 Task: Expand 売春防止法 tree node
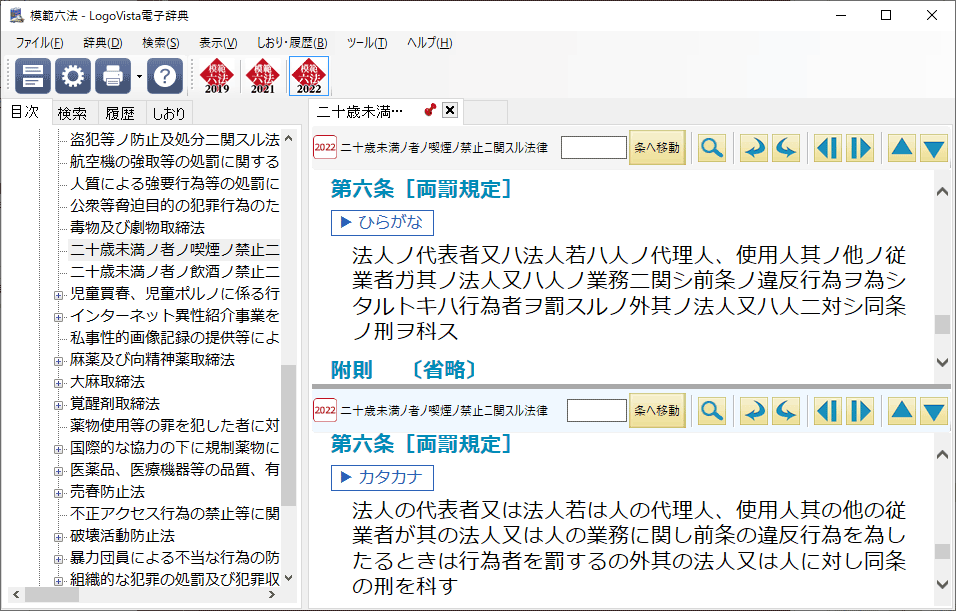(x=58, y=493)
